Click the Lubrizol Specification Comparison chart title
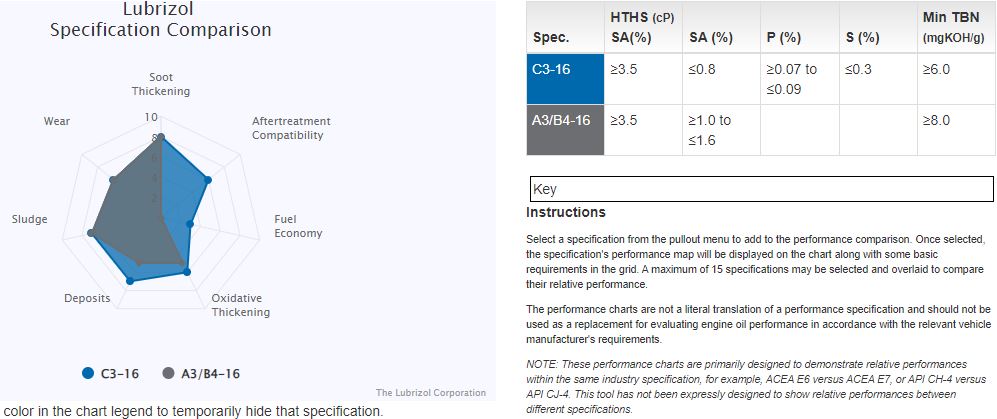Image resolution: width=997 pixels, height=419 pixels. click(x=161, y=20)
